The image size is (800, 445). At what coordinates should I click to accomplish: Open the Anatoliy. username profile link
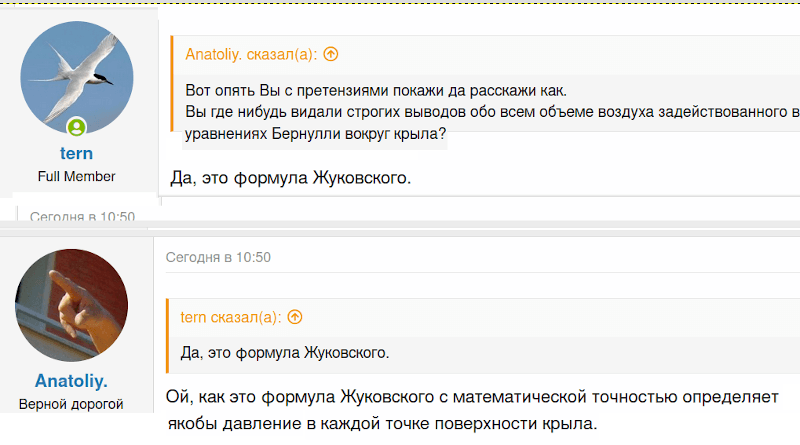(x=71, y=381)
